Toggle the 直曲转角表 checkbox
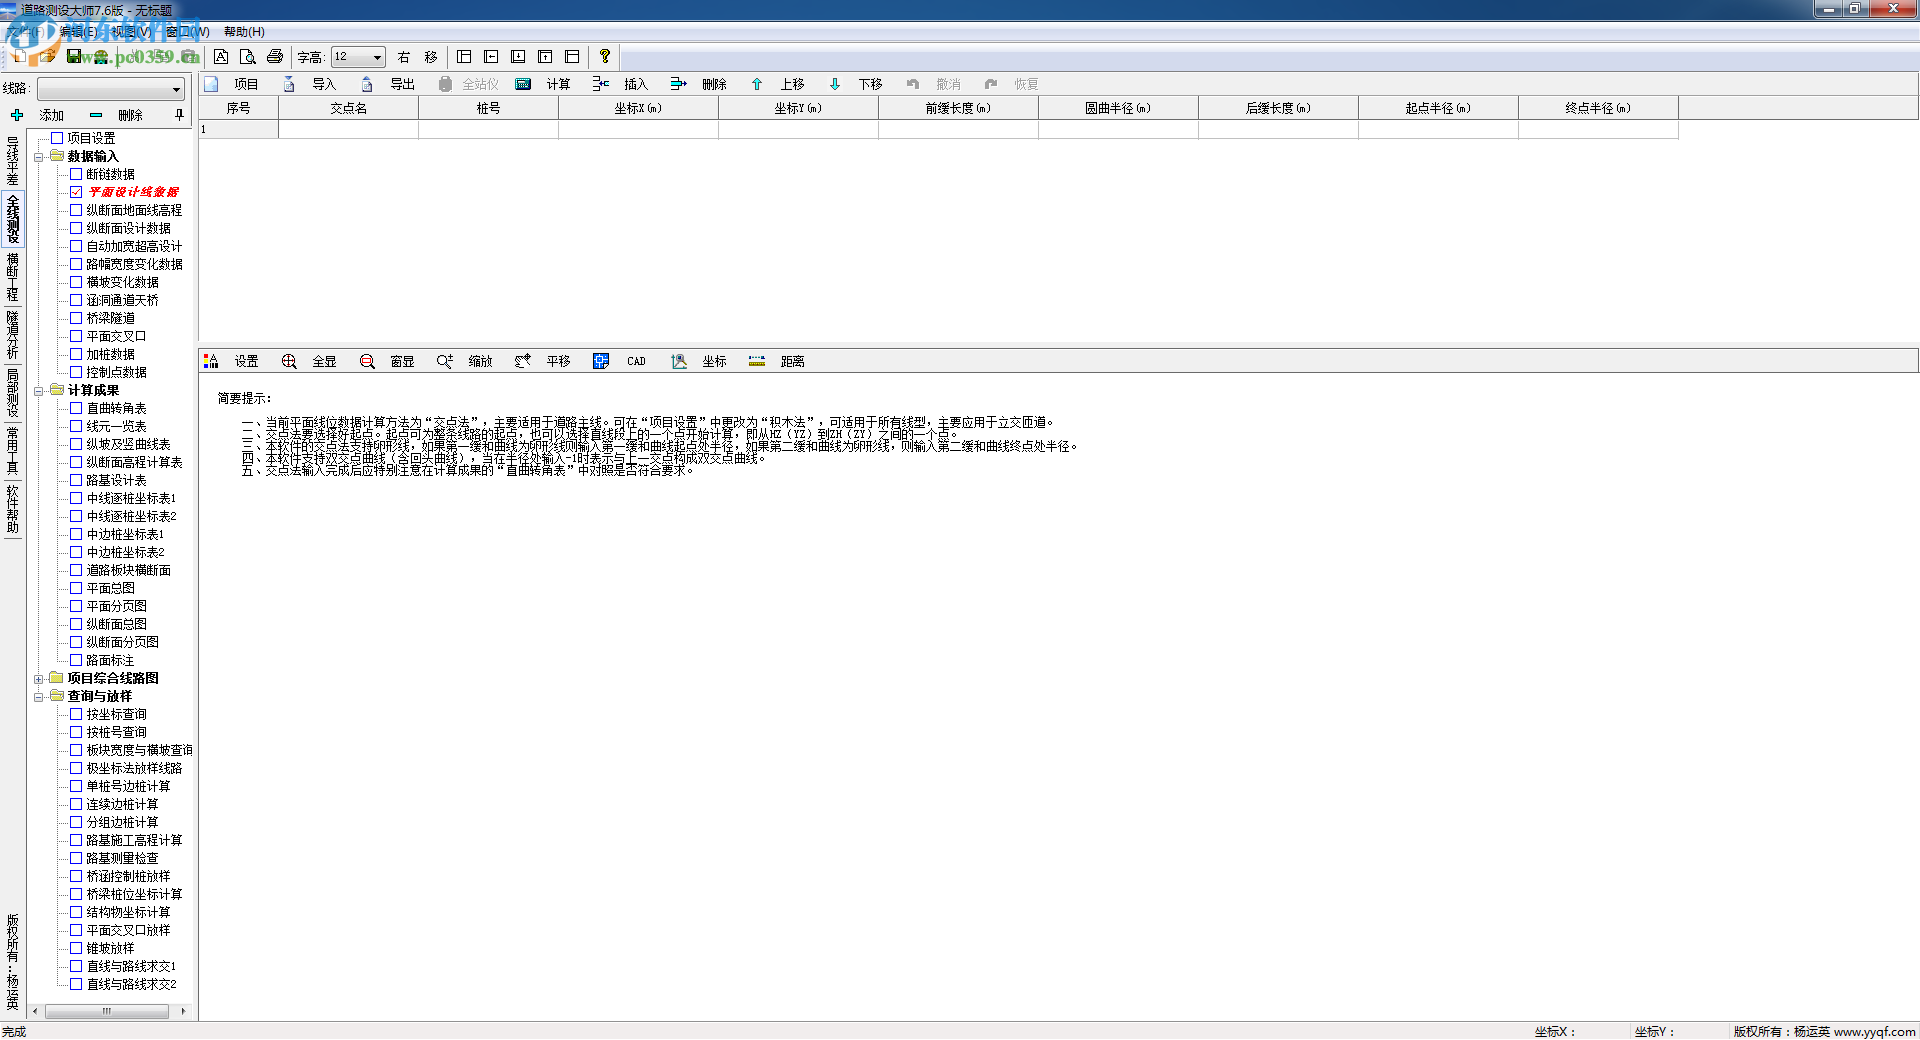 (x=76, y=408)
